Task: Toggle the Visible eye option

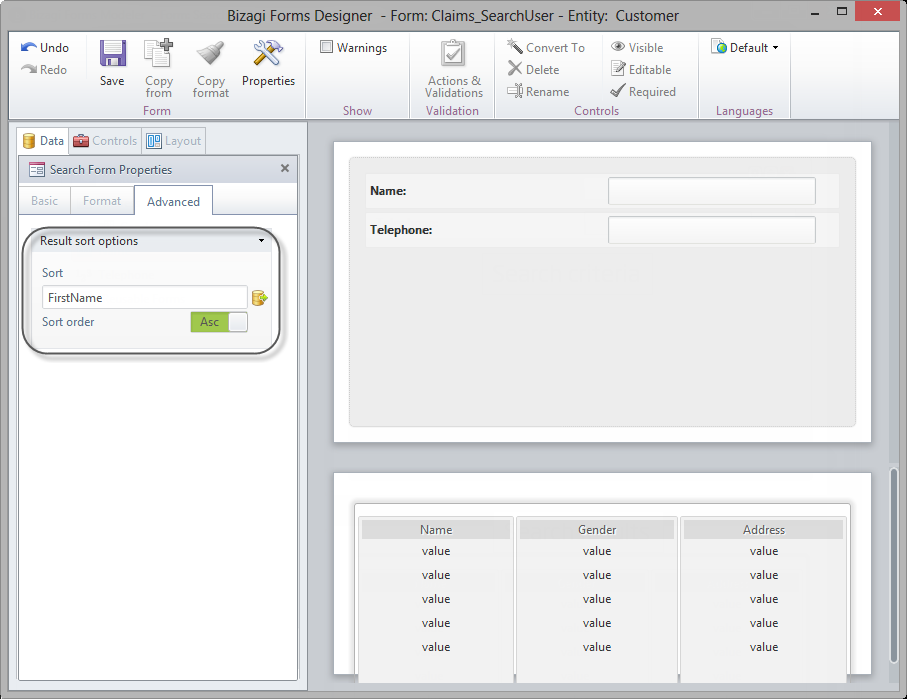Action: tap(637, 47)
